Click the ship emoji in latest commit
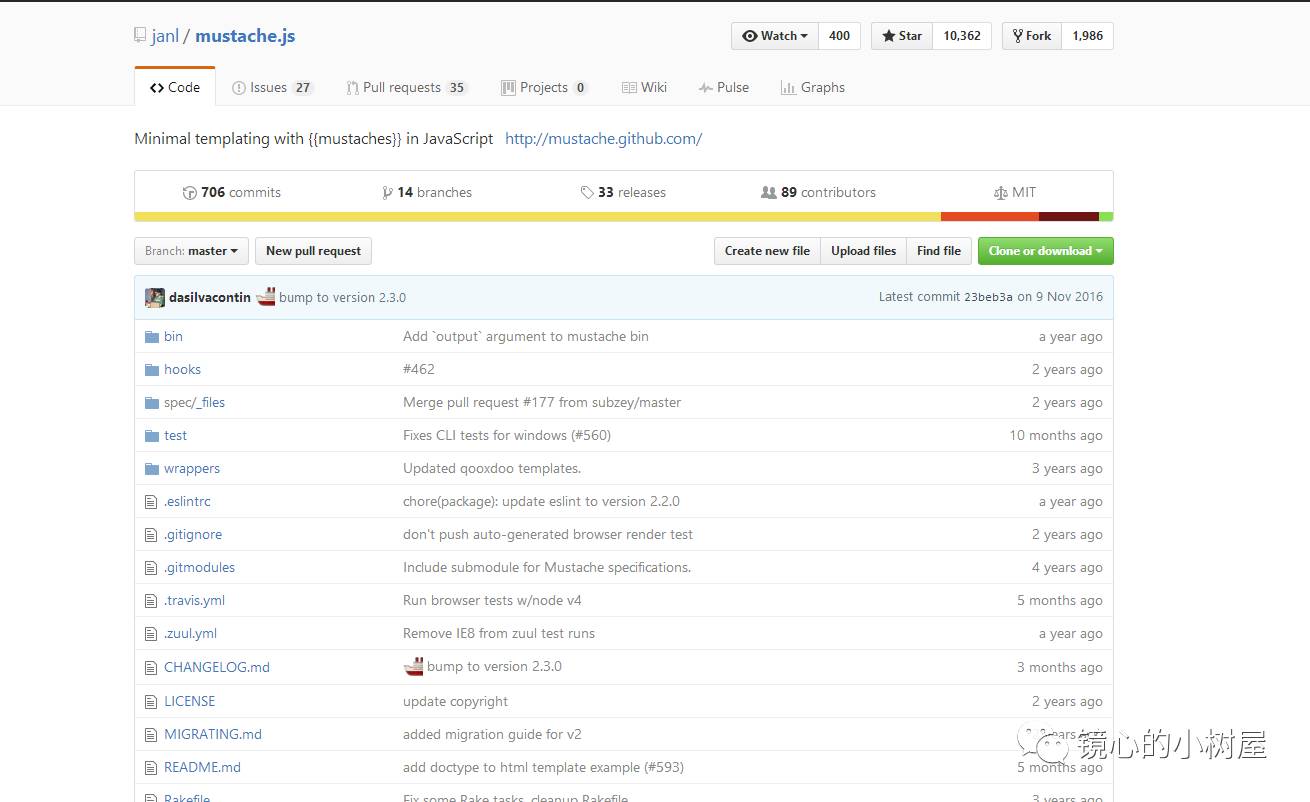Image resolution: width=1310 pixels, height=802 pixels. click(266, 296)
